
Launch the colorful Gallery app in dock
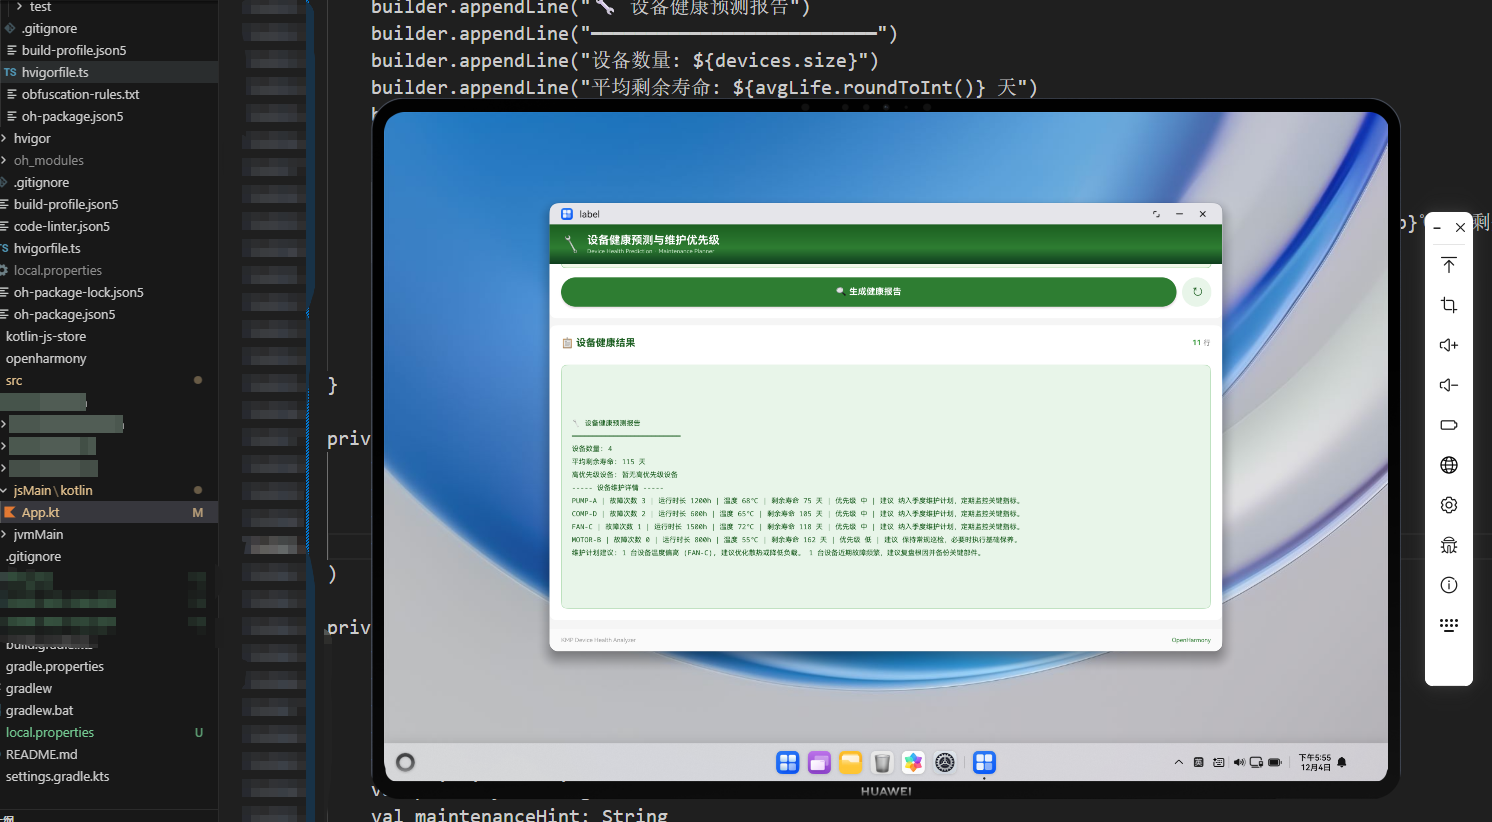pyautogui.click(x=913, y=763)
